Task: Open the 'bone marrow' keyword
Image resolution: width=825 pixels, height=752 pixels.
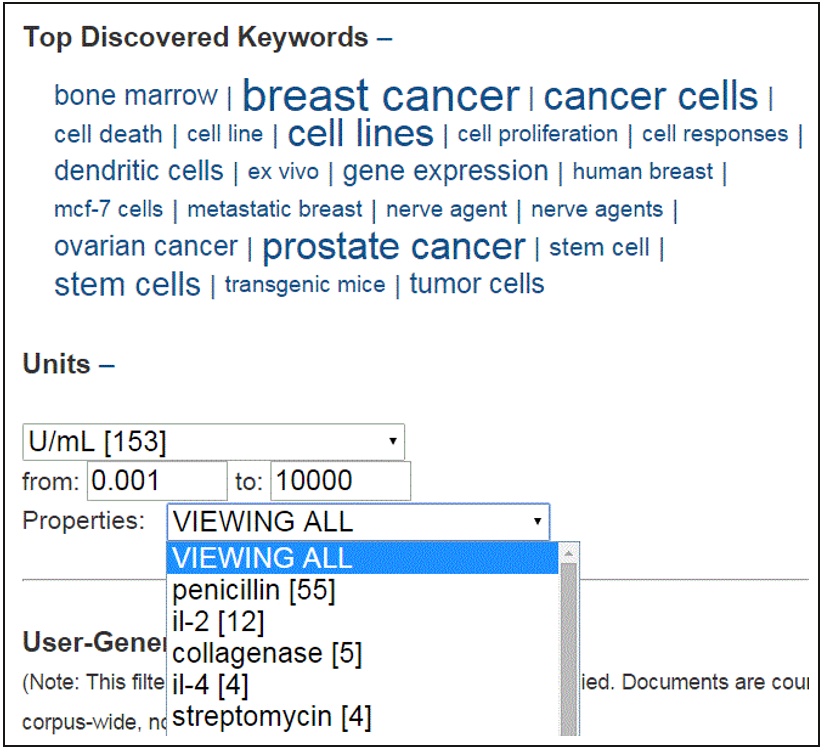Action: pos(134,95)
